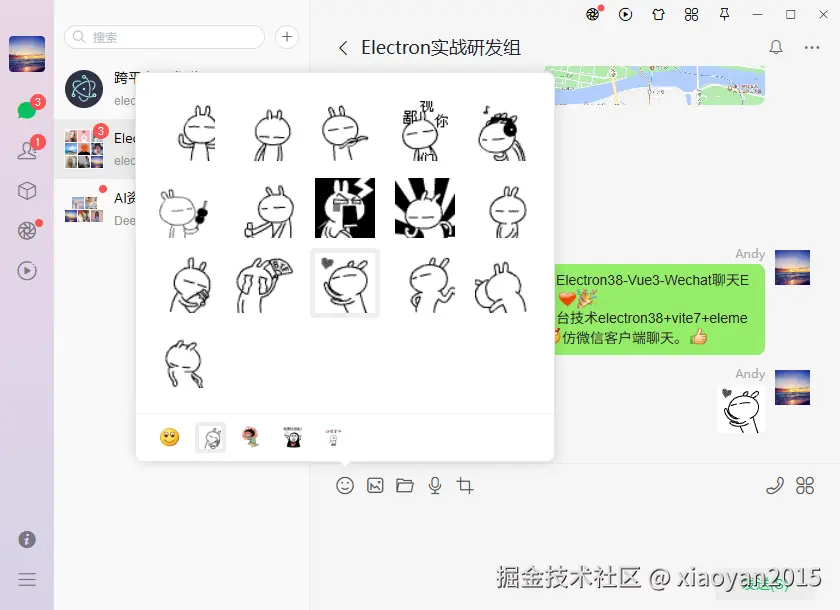Switch to the green-clothed character sticker tab
The image size is (840, 610).
coord(251,438)
